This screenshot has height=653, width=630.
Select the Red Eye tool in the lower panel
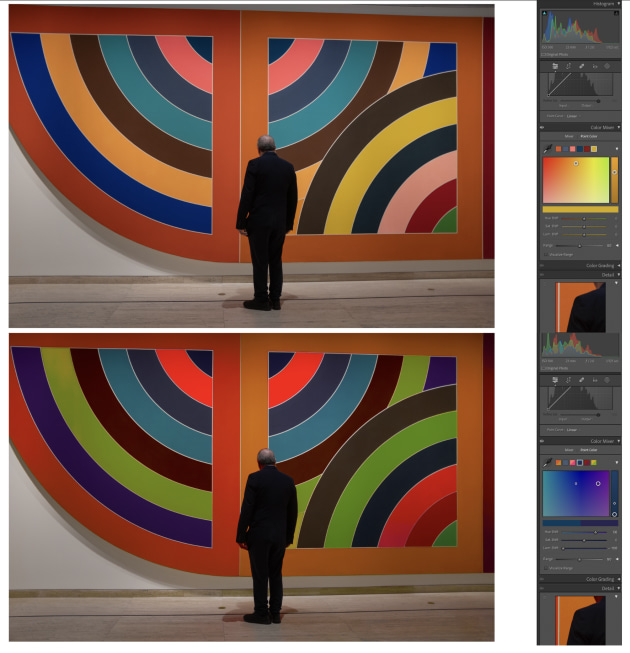click(595, 380)
